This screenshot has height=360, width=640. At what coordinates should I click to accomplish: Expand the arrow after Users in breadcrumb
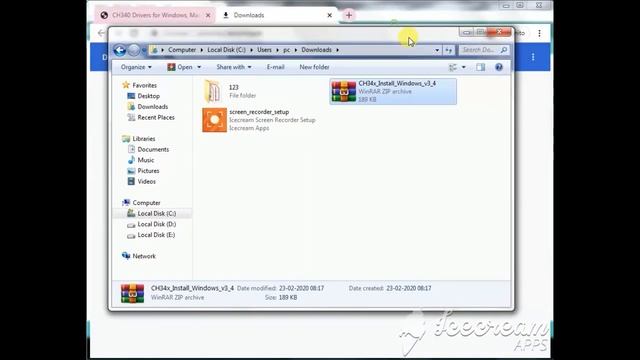coord(278,50)
